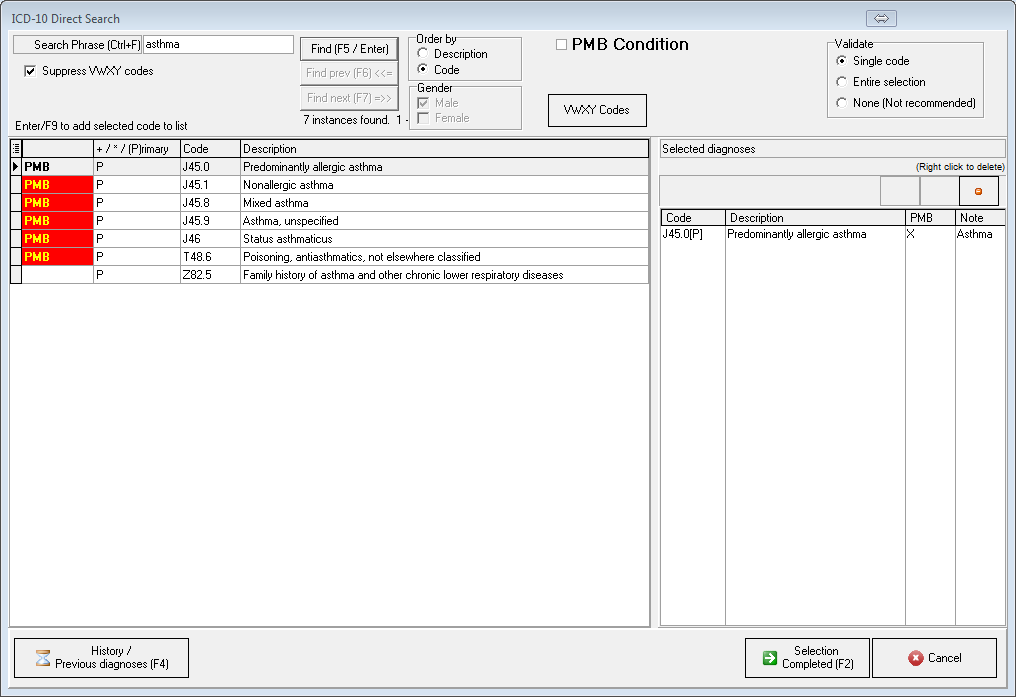Viewport: 1016px width, 697px height.
Task: Click the red PMB flag for J45.1
Action: pyautogui.click(x=57, y=185)
